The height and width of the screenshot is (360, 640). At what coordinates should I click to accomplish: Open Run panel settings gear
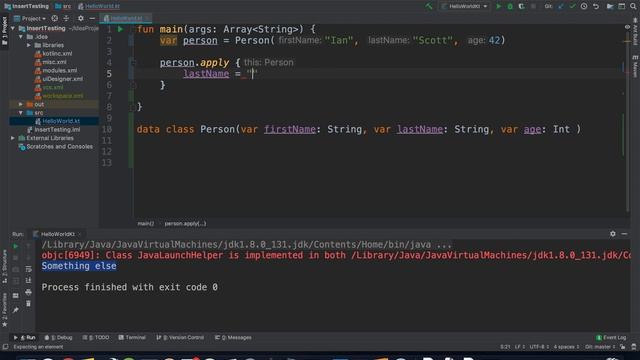[613, 234]
